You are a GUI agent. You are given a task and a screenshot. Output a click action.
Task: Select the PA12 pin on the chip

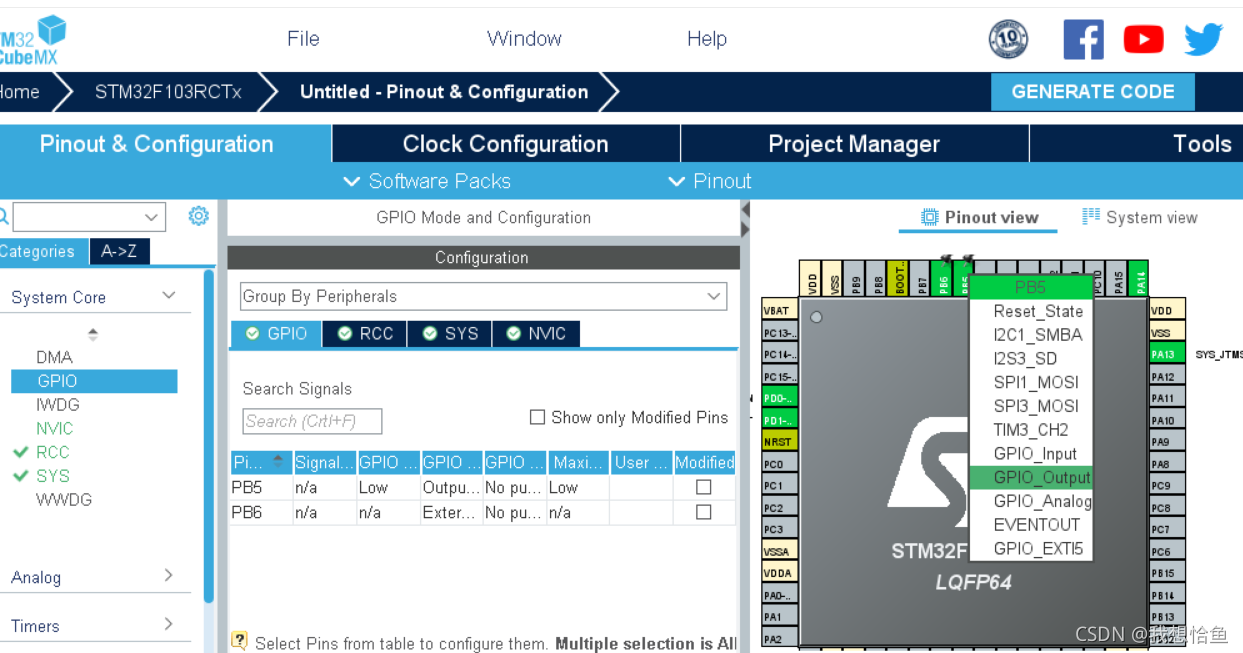1166,376
